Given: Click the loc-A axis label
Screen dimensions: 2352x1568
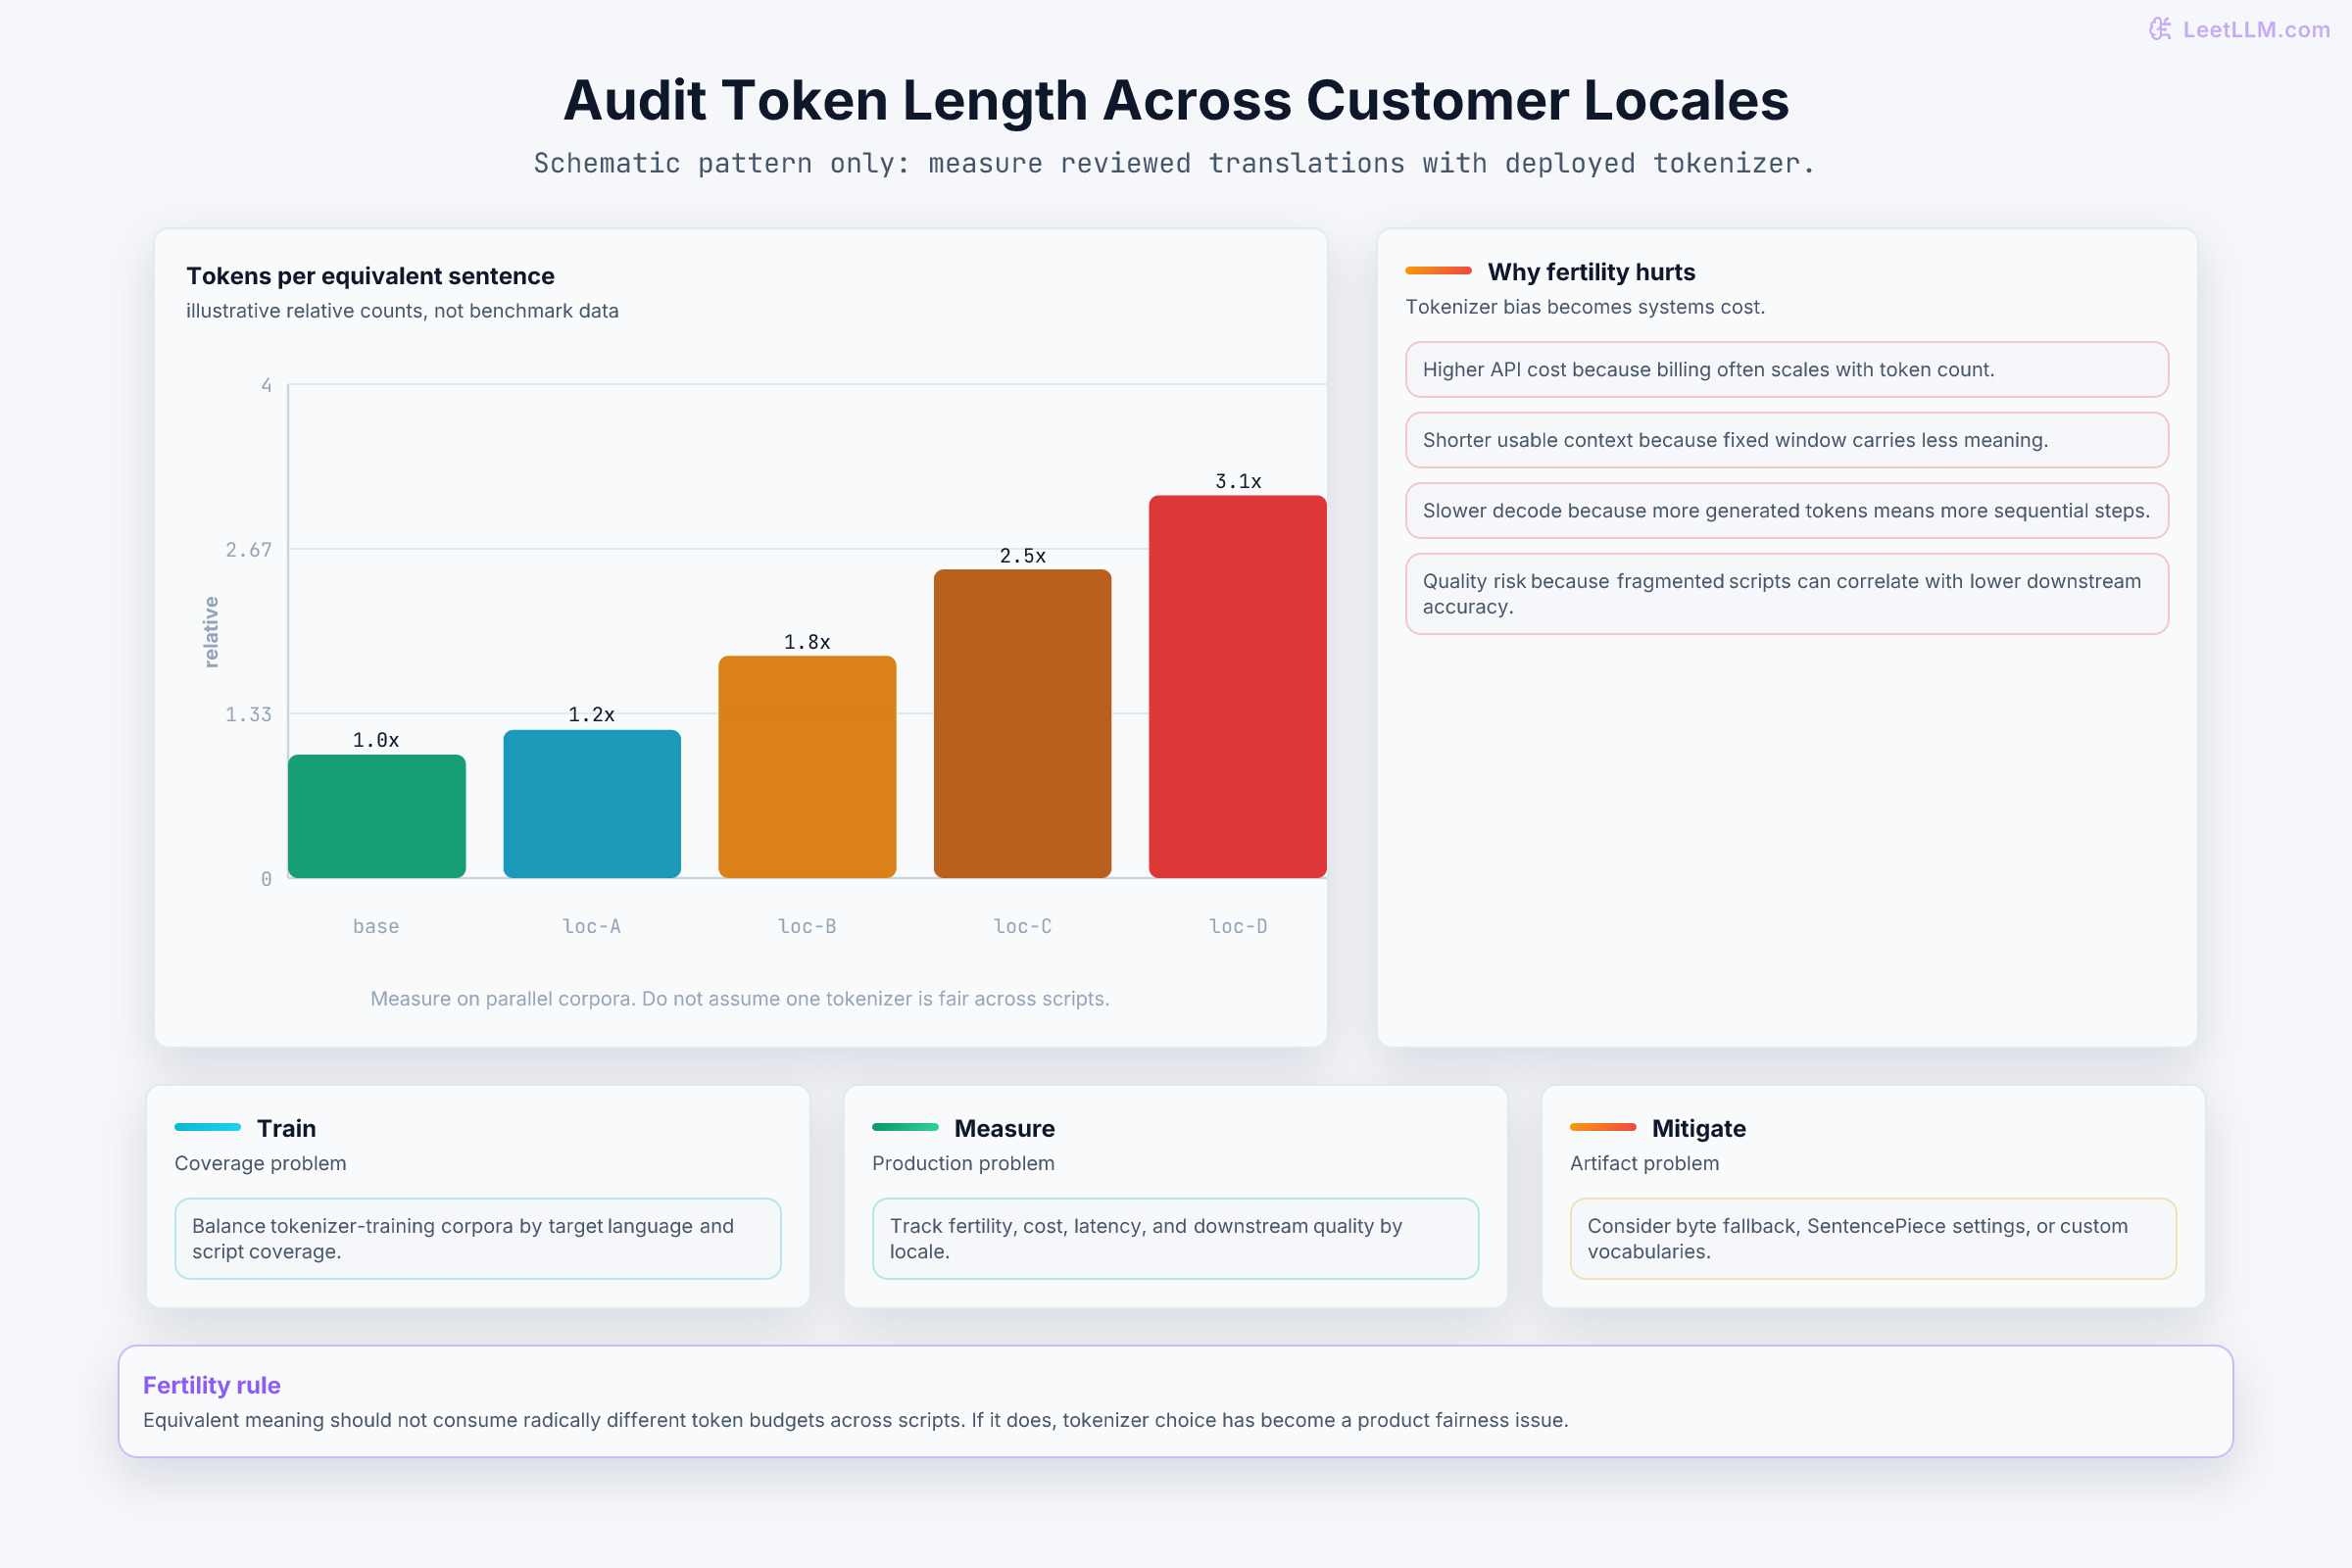Looking at the screenshot, I should pos(592,927).
